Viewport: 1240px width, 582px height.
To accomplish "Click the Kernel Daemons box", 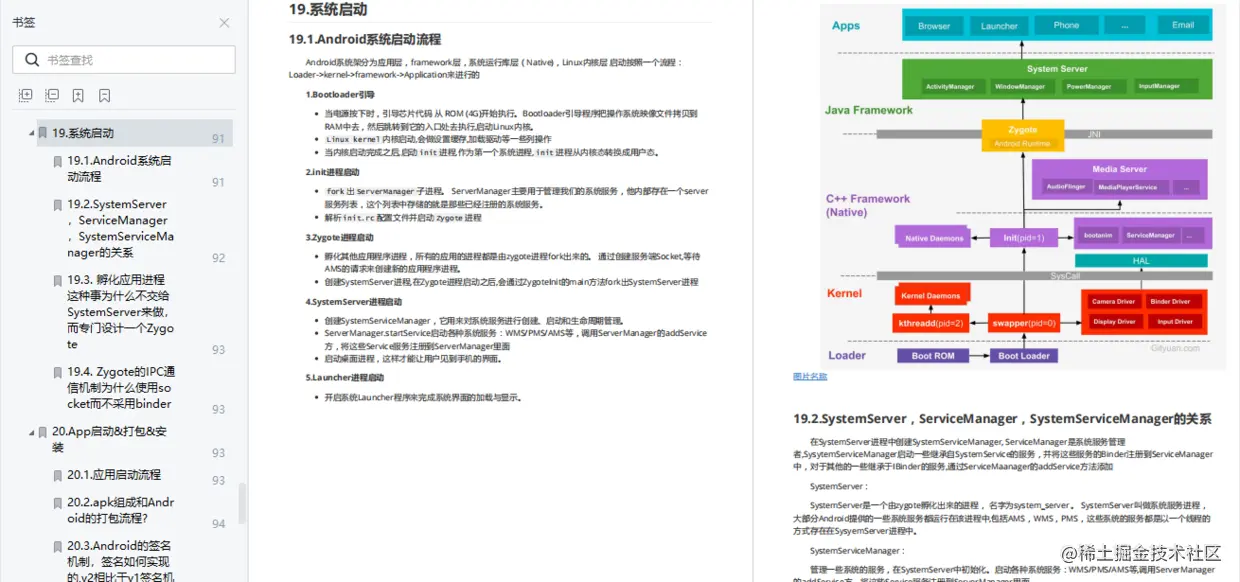I will (930, 296).
